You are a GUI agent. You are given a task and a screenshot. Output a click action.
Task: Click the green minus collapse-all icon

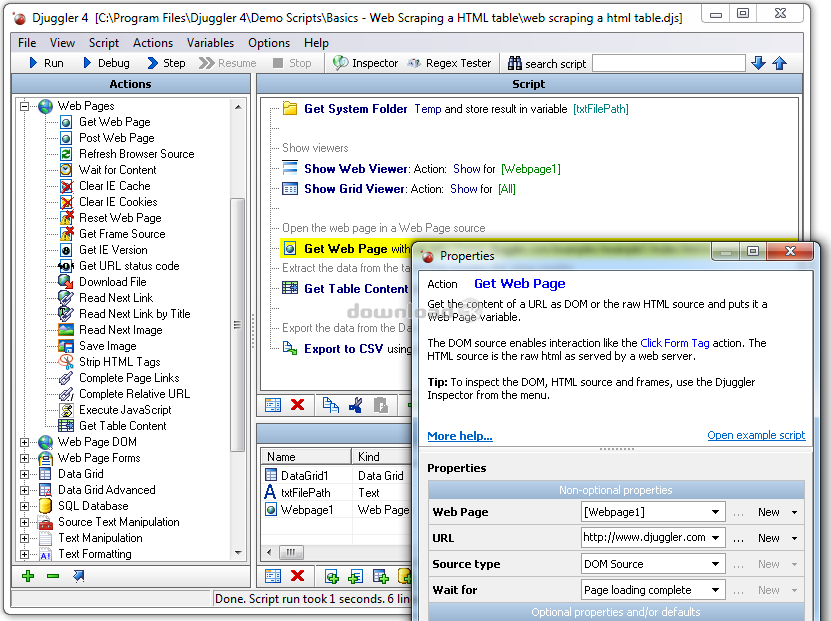click(x=52, y=576)
